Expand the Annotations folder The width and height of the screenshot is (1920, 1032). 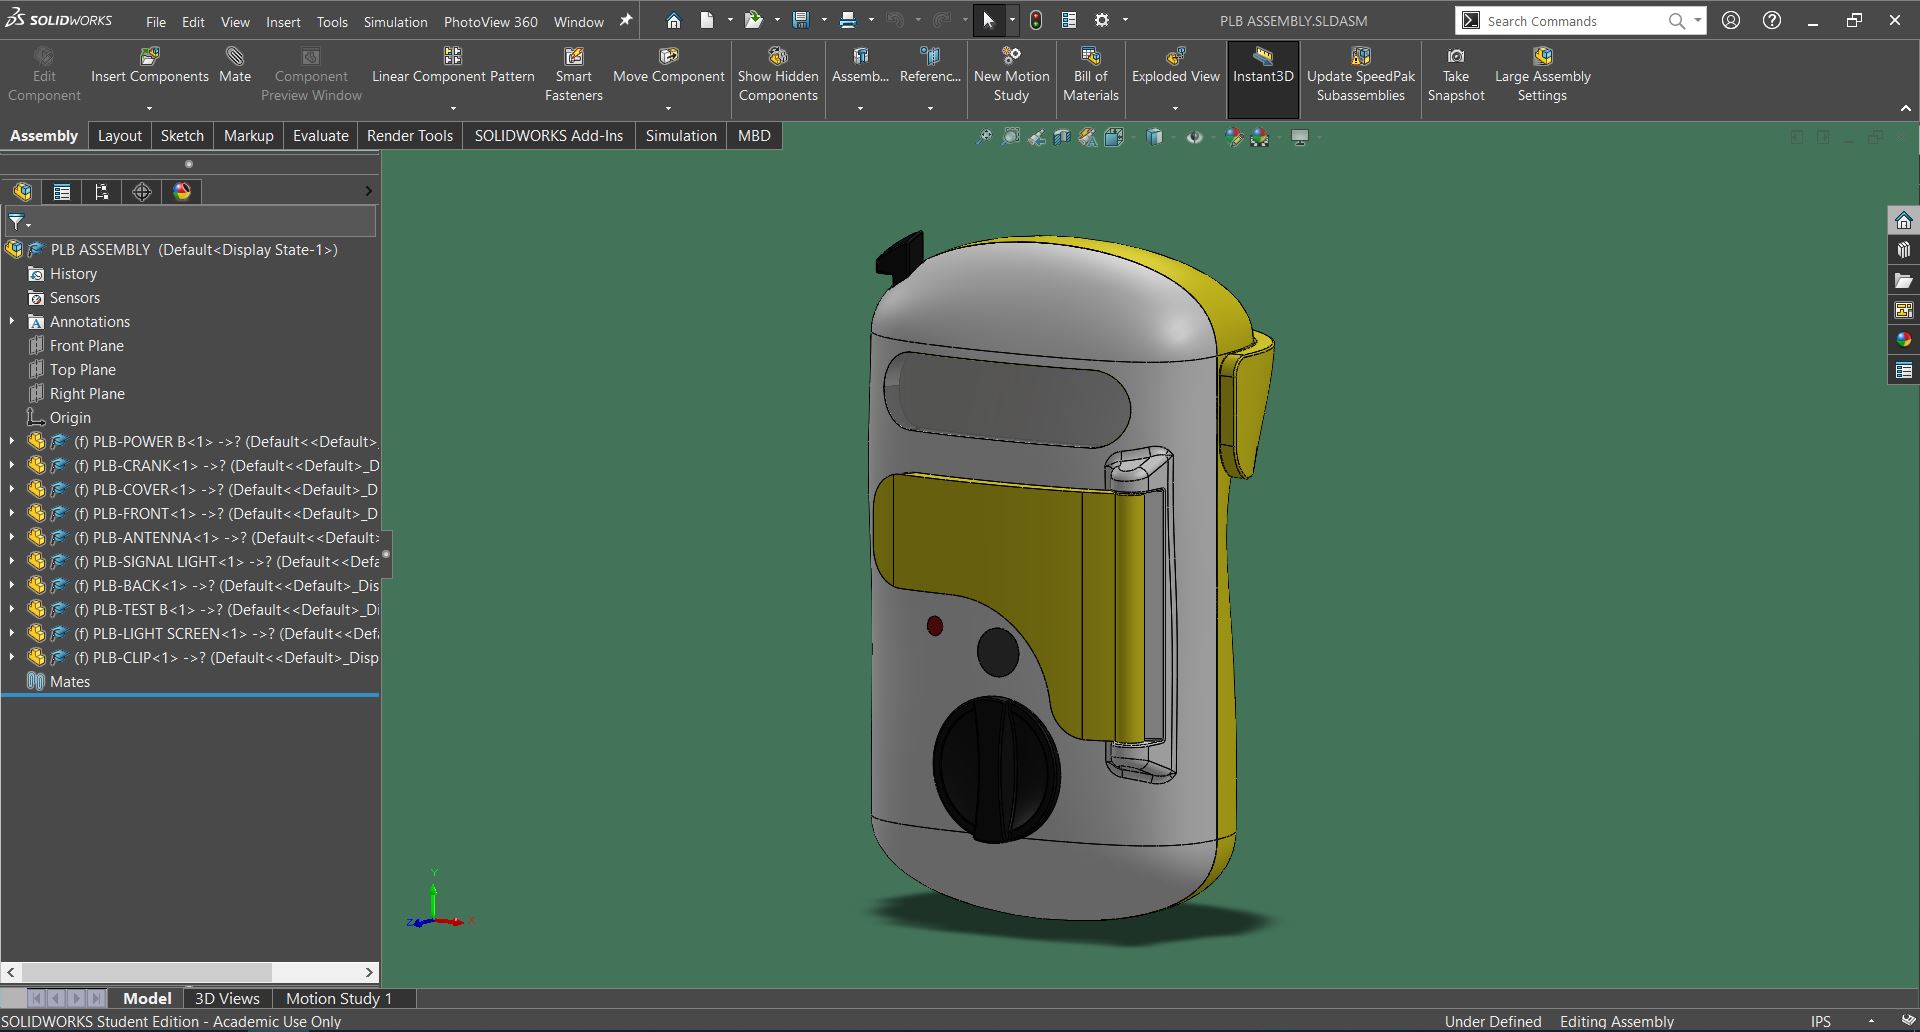pyautogui.click(x=12, y=321)
